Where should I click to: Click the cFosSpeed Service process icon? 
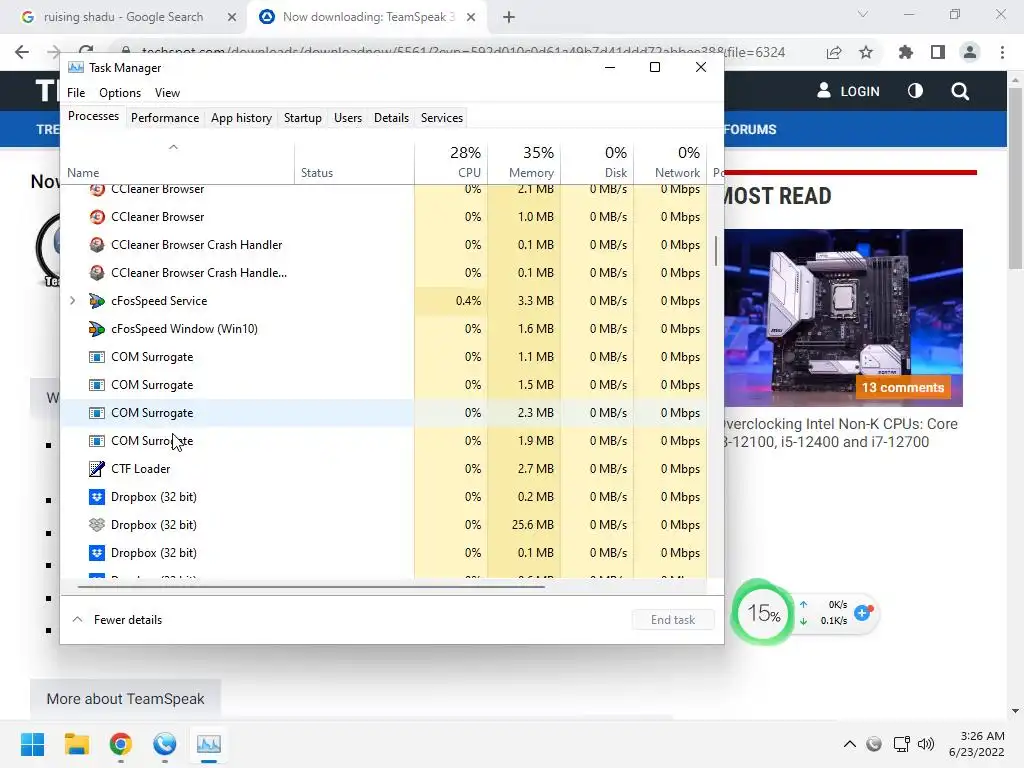[x=97, y=301]
